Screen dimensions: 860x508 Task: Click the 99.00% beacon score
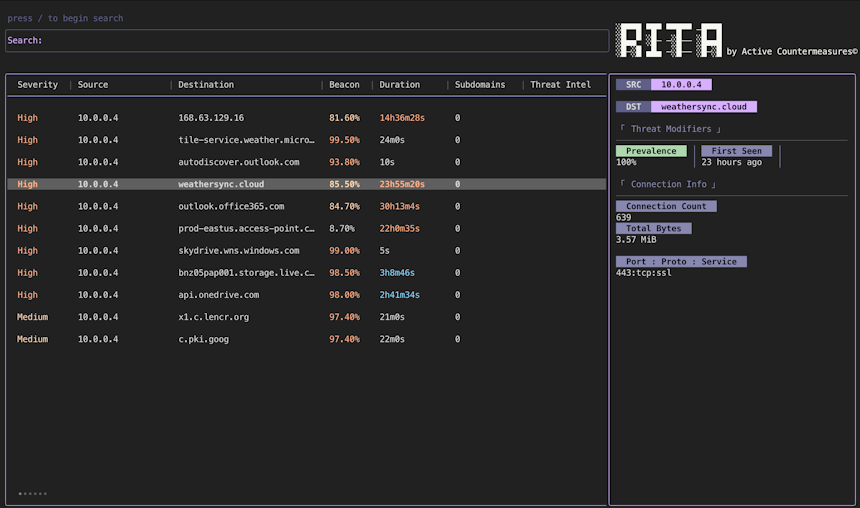click(x=344, y=251)
